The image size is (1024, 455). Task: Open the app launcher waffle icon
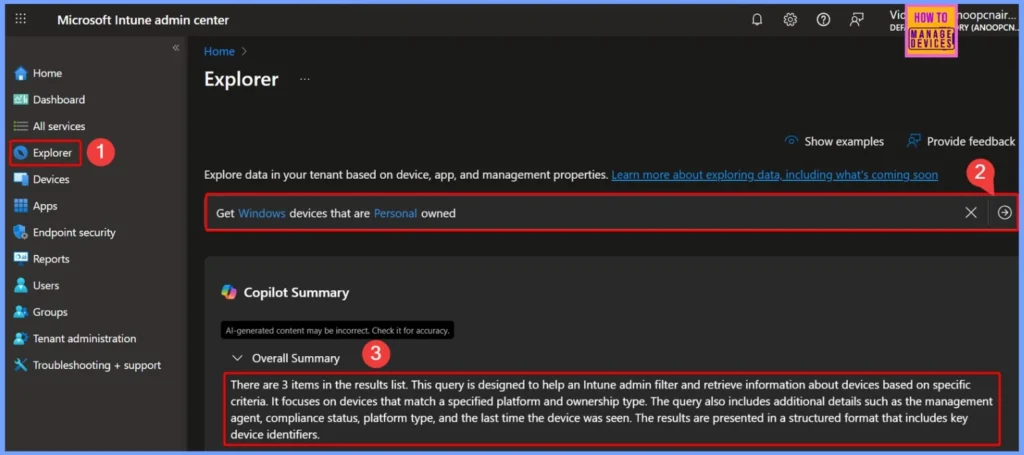click(21, 19)
